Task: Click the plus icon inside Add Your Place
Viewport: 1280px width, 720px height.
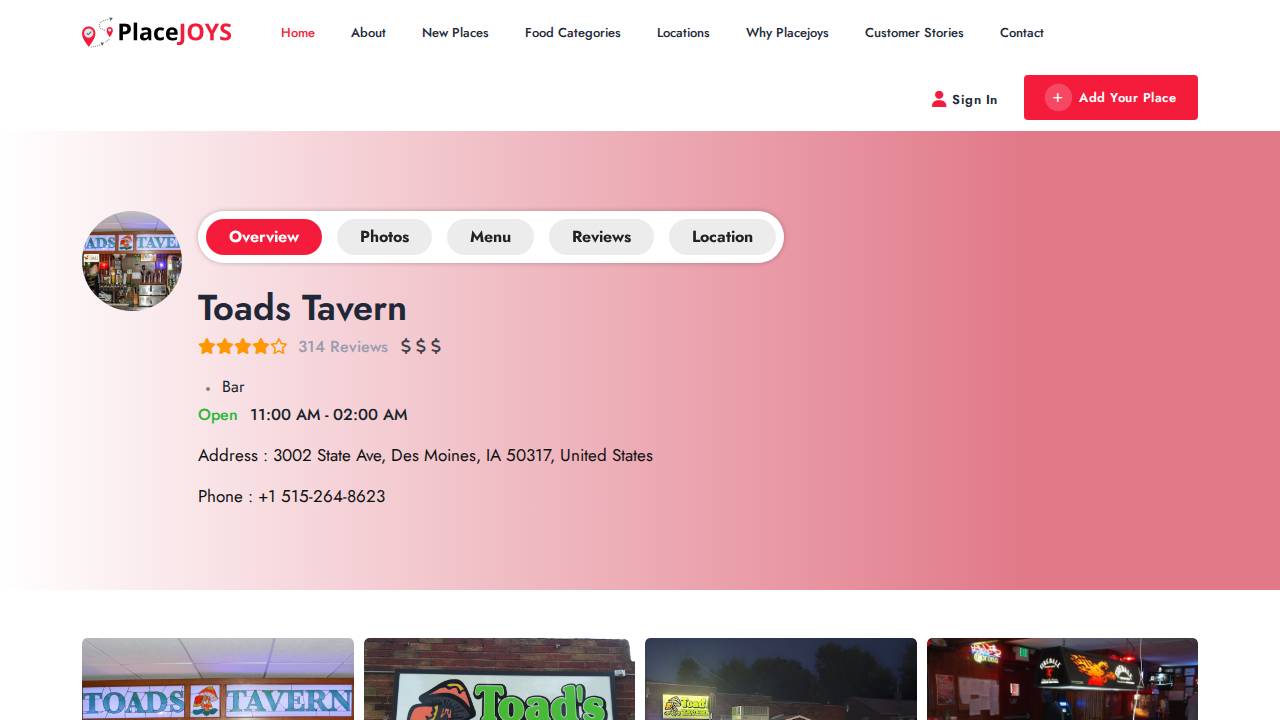Action: click(1058, 97)
